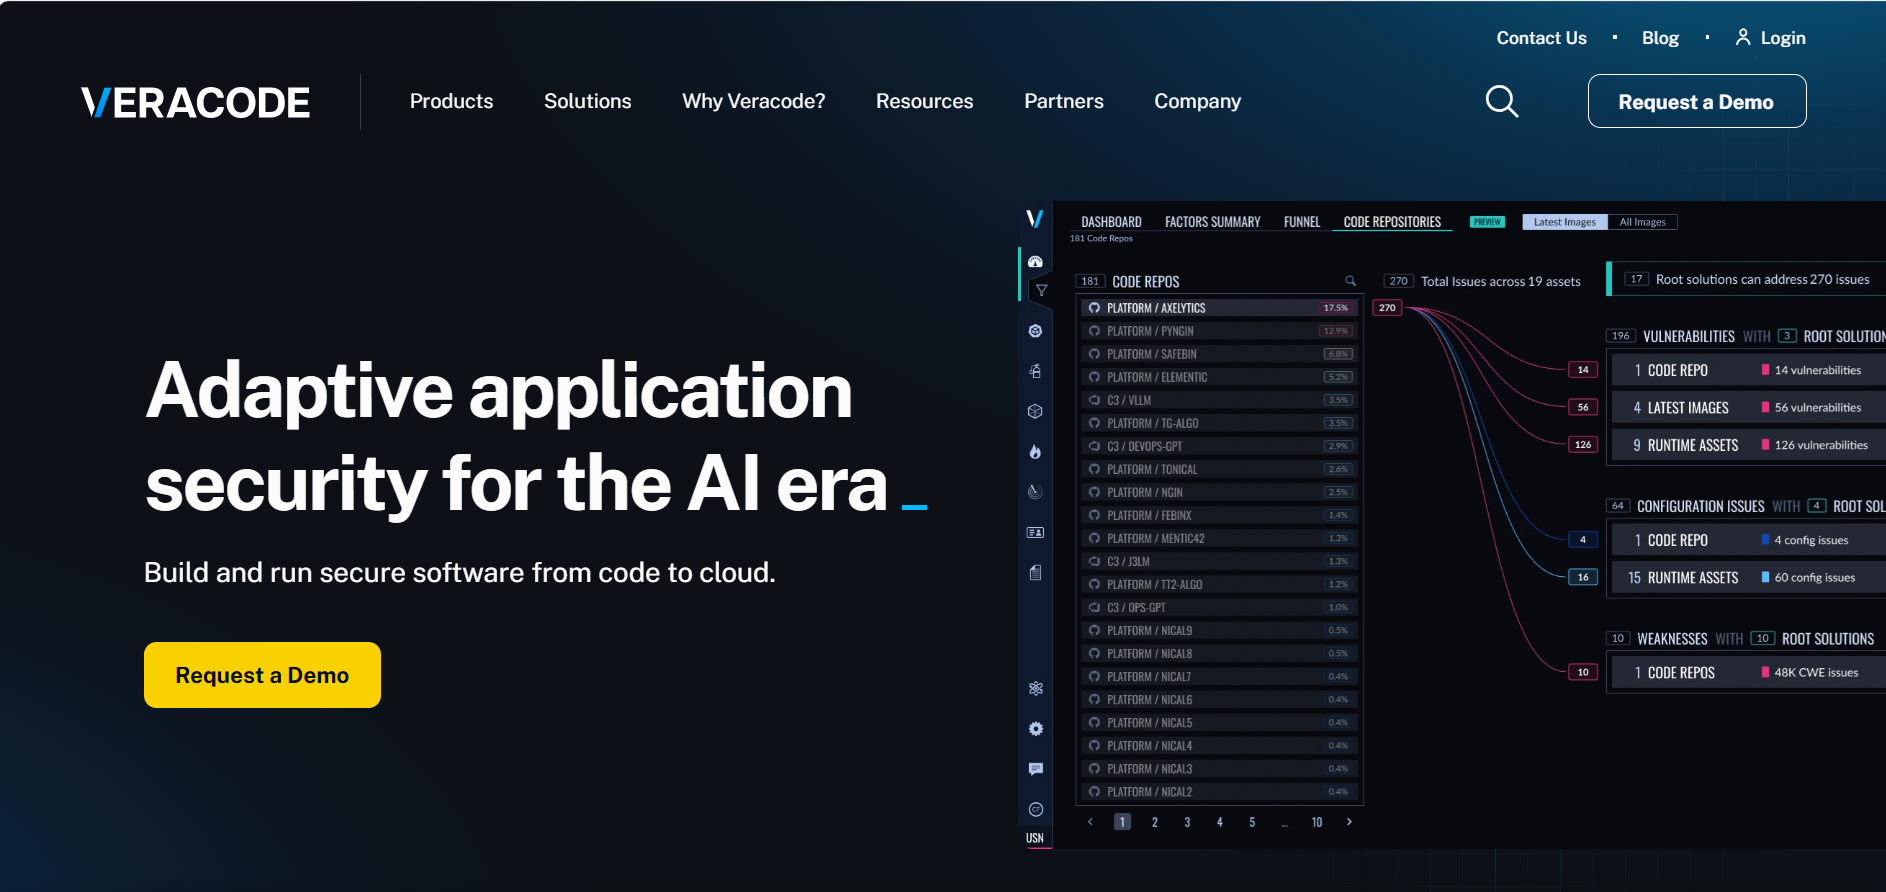Open the flame sidebar icon
Image resolution: width=1886 pixels, height=892 pixels.
pos(1035,452)
